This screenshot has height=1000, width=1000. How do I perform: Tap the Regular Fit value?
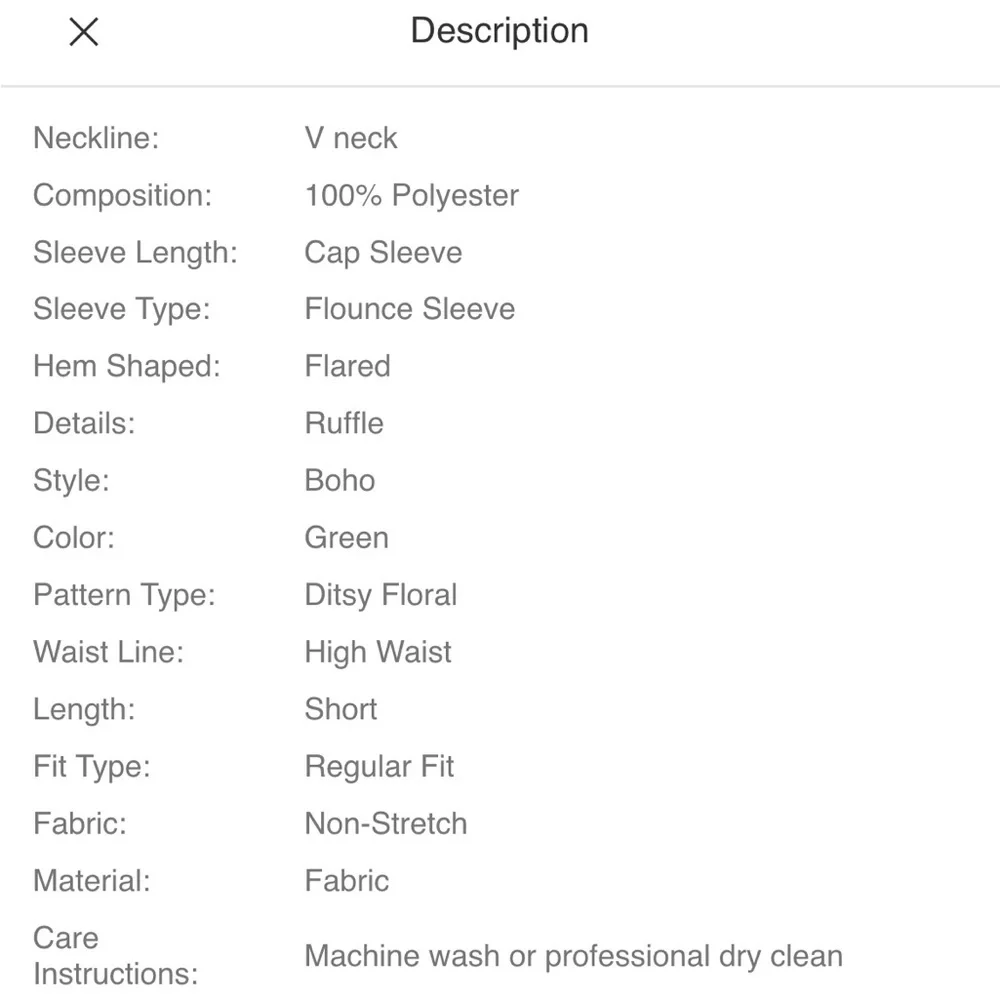(x=379, y=767)
